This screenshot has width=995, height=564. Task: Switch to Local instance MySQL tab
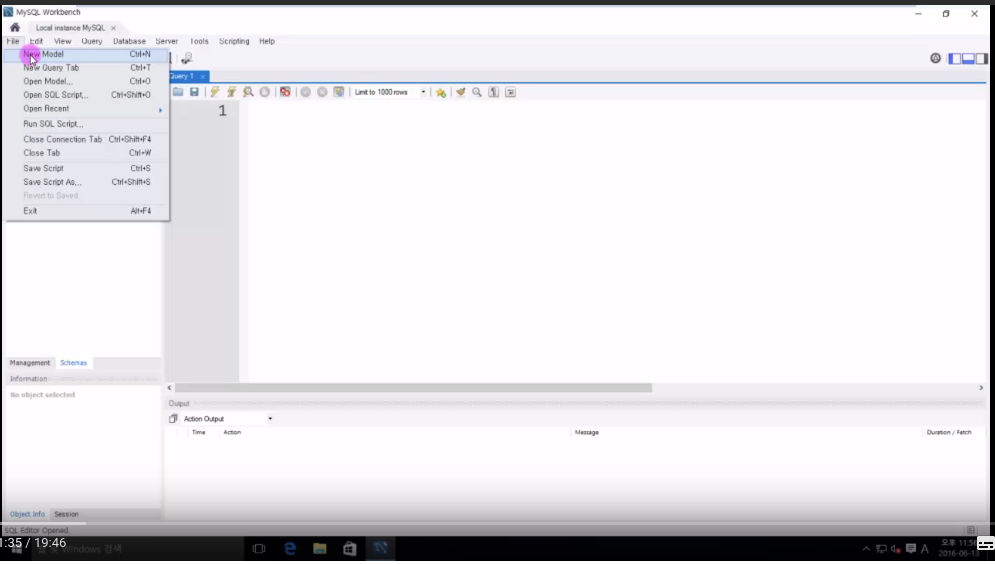click(70, 28)
